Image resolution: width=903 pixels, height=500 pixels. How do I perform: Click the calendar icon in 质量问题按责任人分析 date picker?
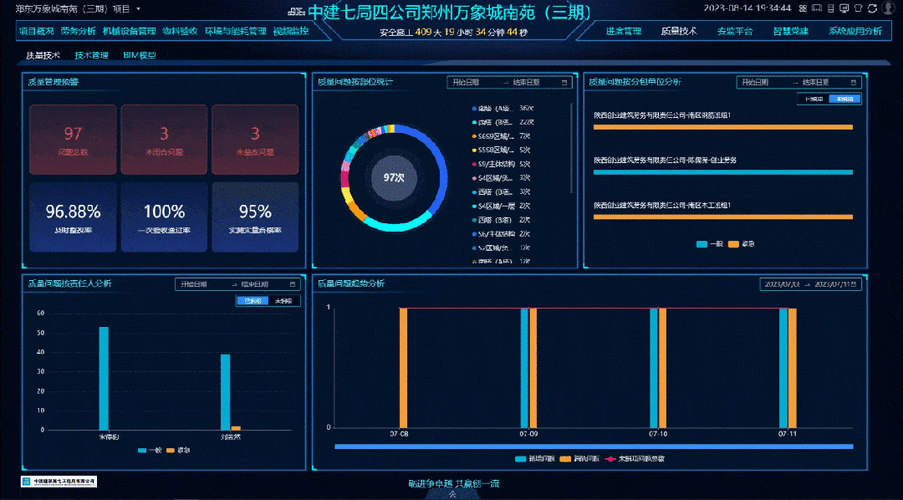click(x=293, y=285)
